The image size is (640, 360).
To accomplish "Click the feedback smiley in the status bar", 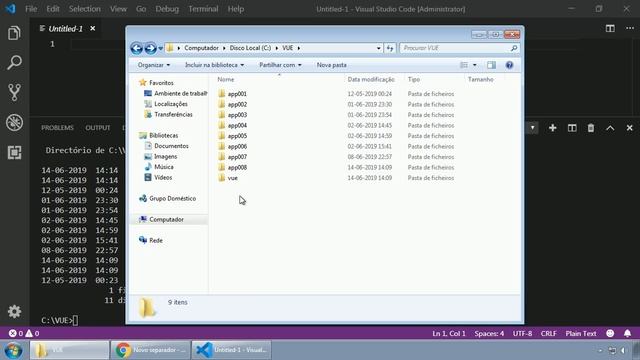I will tap(610, 333).
